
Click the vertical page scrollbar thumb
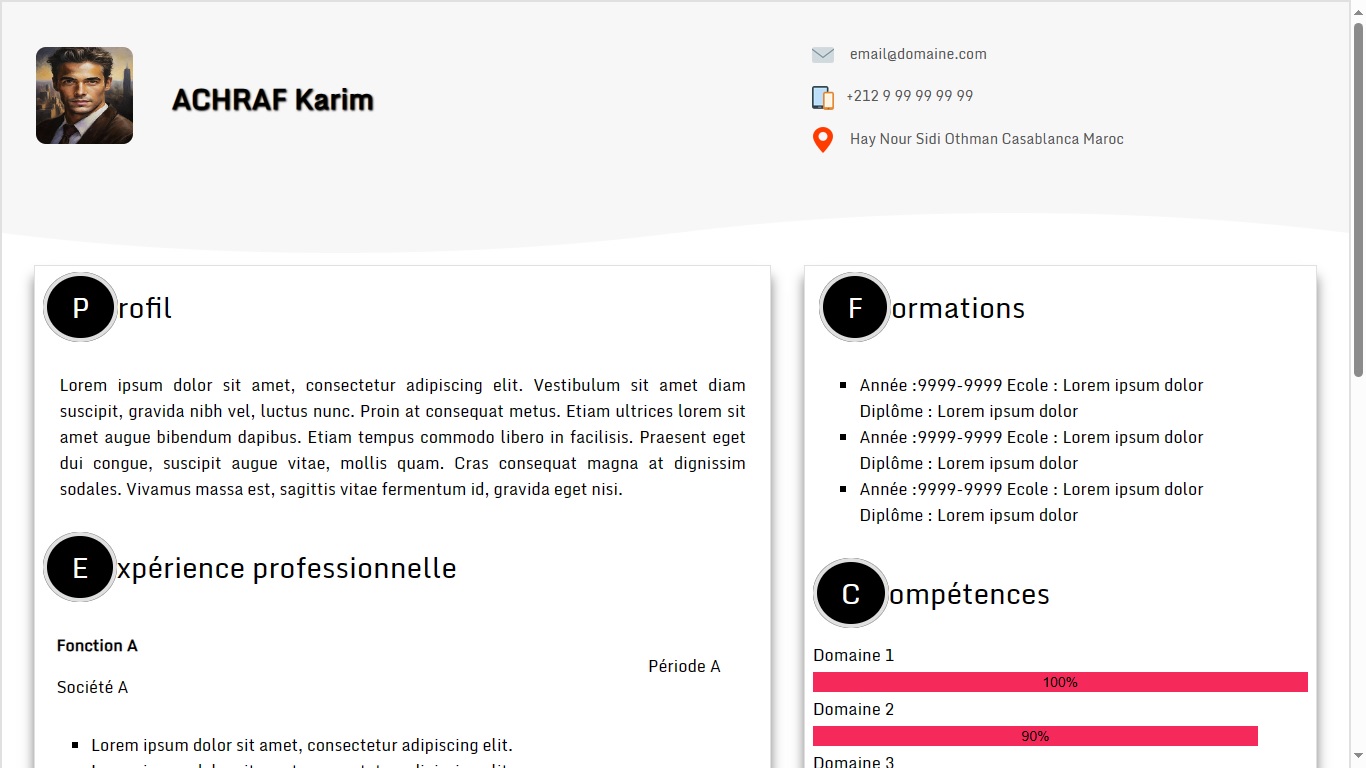click(1358, 200)
